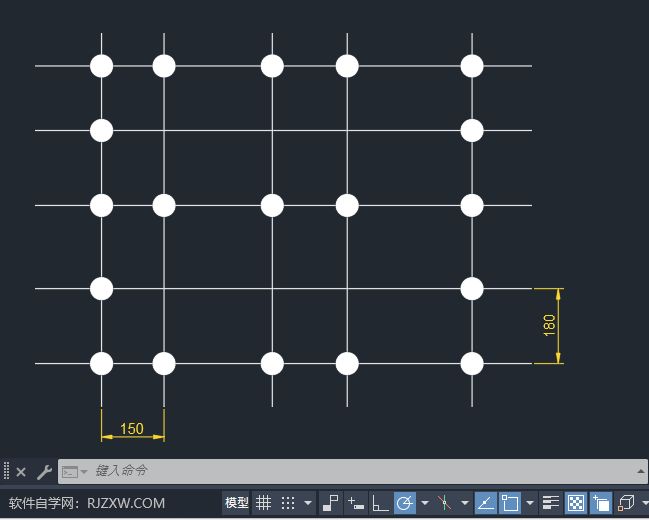Screen dimensions: 649x520
Task: Click the object snap tracking icon
Action: click(x=485, y=502)
